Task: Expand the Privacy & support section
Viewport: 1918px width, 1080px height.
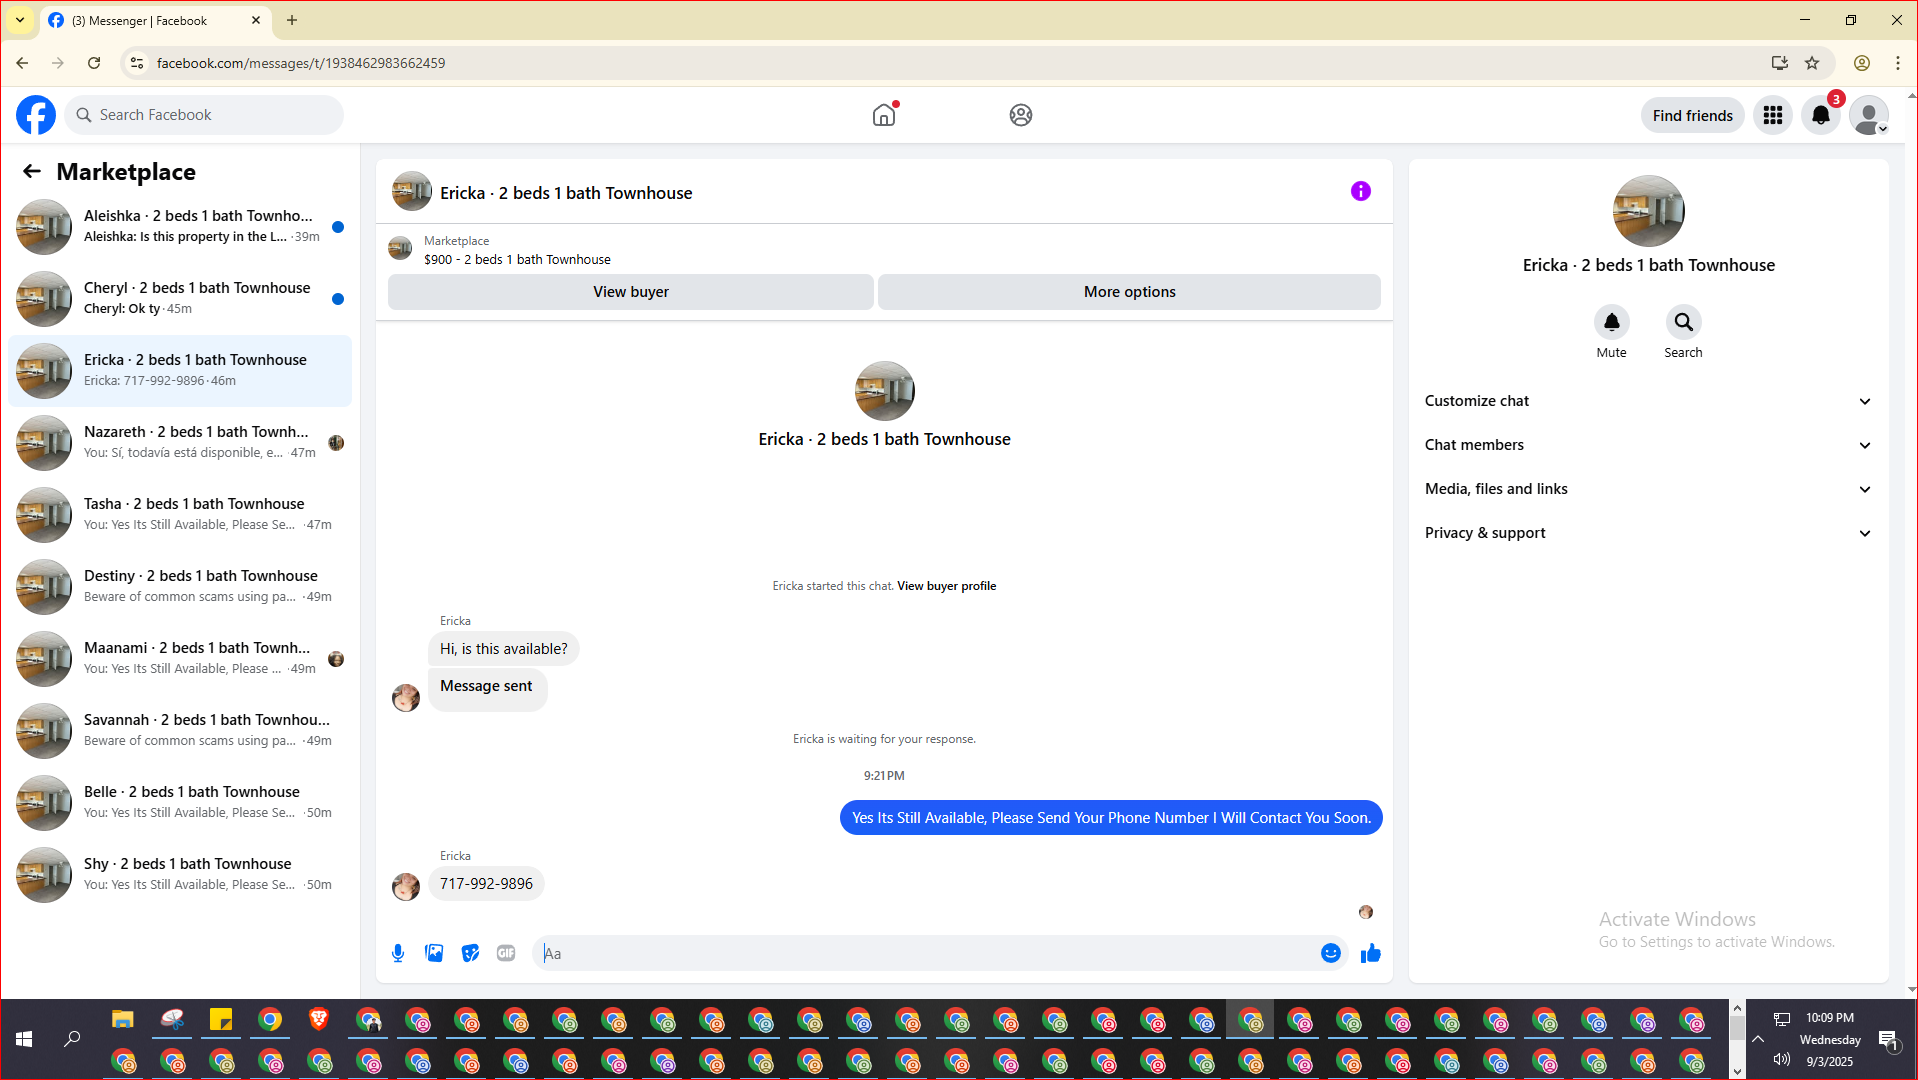Action: 1649,533
